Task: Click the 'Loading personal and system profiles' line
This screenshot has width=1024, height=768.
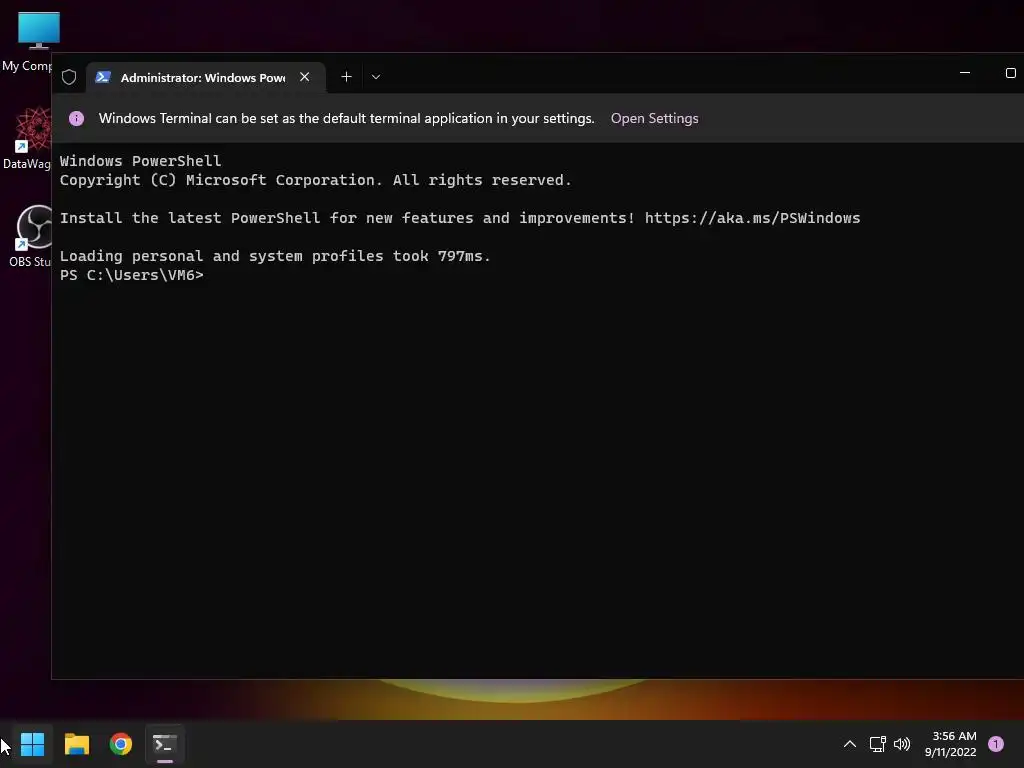Action: (275, 256)
